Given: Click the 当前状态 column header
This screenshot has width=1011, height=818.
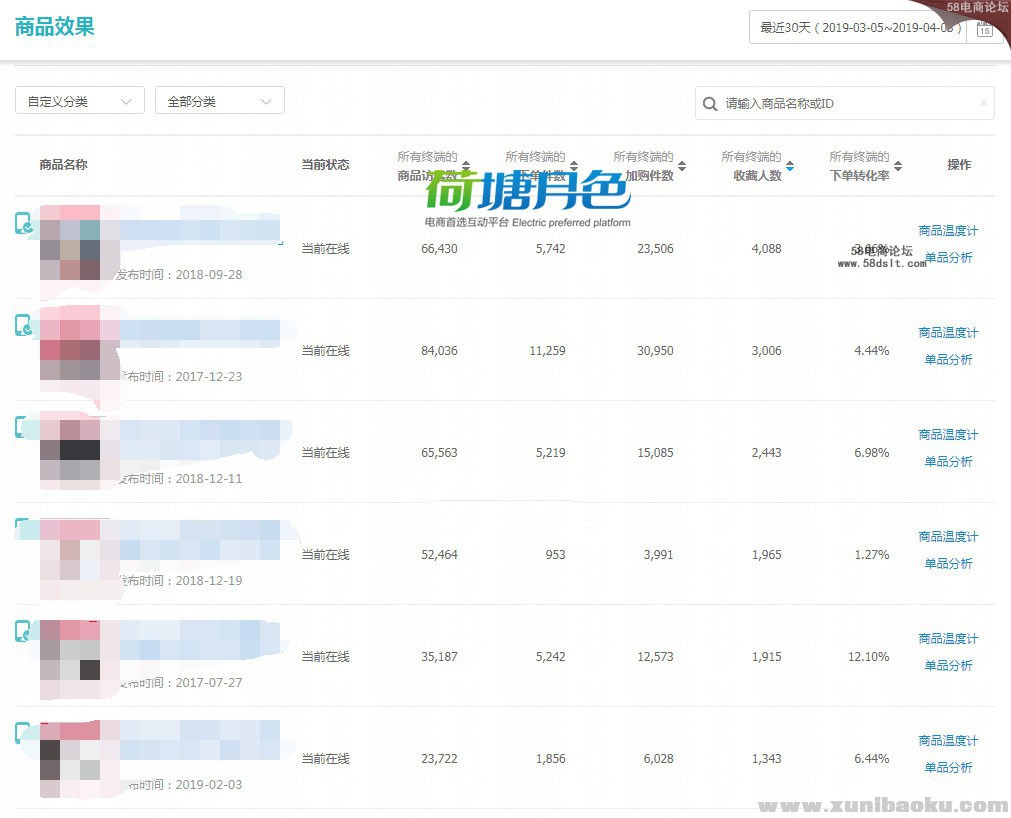Looking at the screenshot, I should tap(325, 165).
